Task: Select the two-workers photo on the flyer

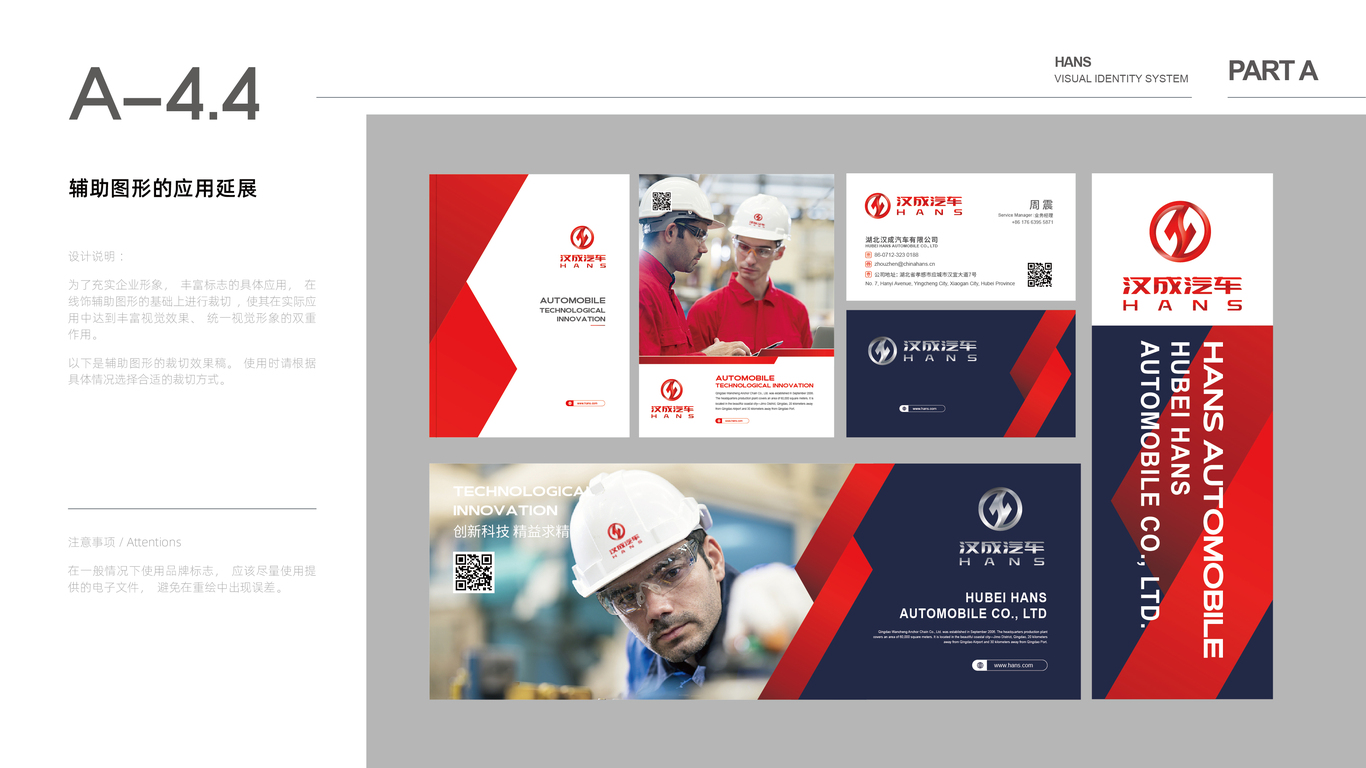Action: pos(736,264)
